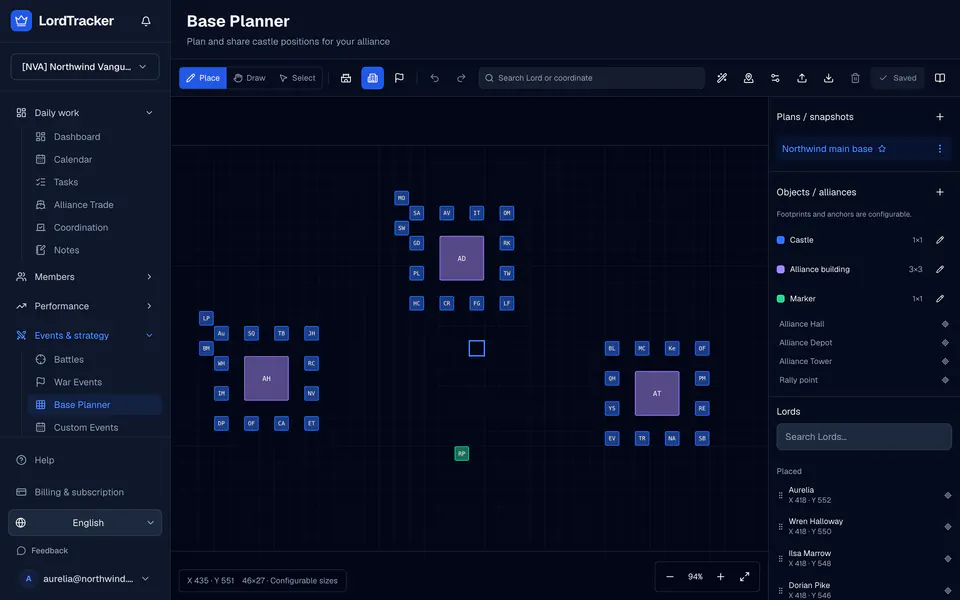Open Custom Events page
Viewport: 960px width, 600px height.
click(x=94, y=427)
